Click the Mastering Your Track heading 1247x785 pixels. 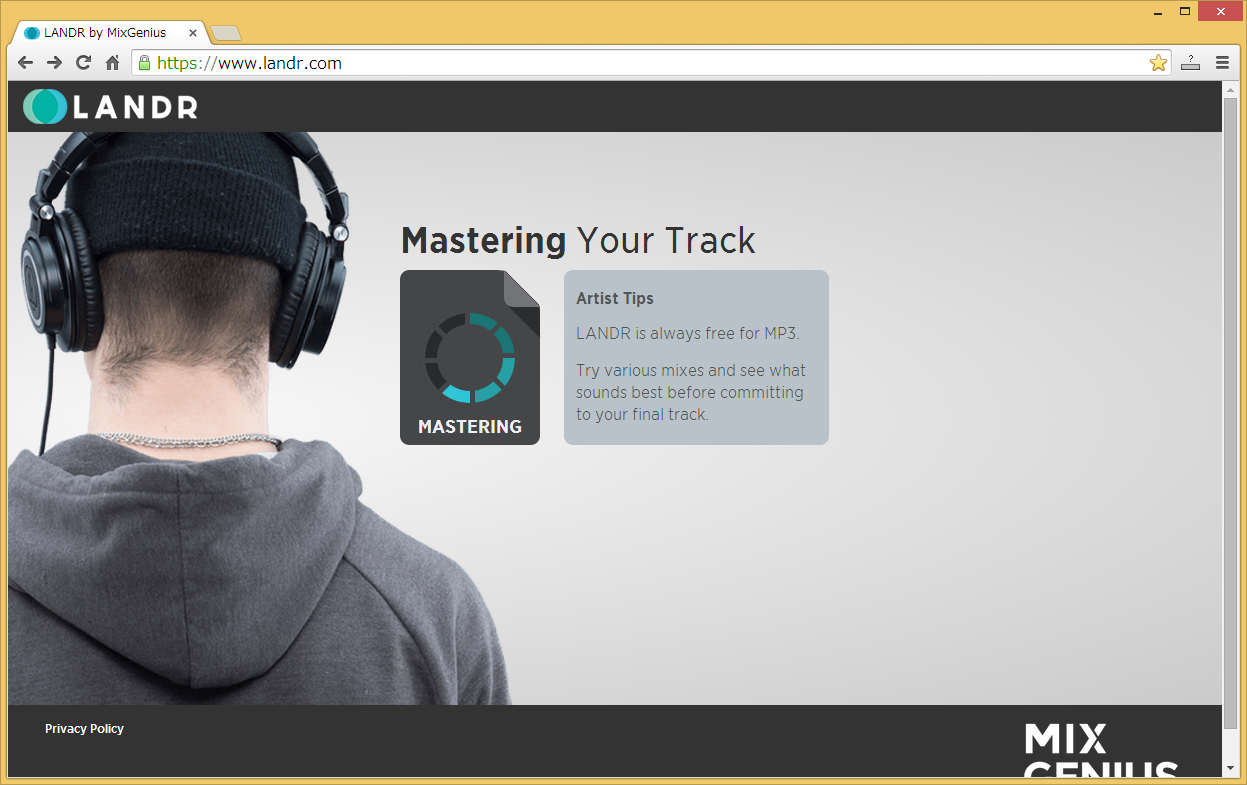578,241
